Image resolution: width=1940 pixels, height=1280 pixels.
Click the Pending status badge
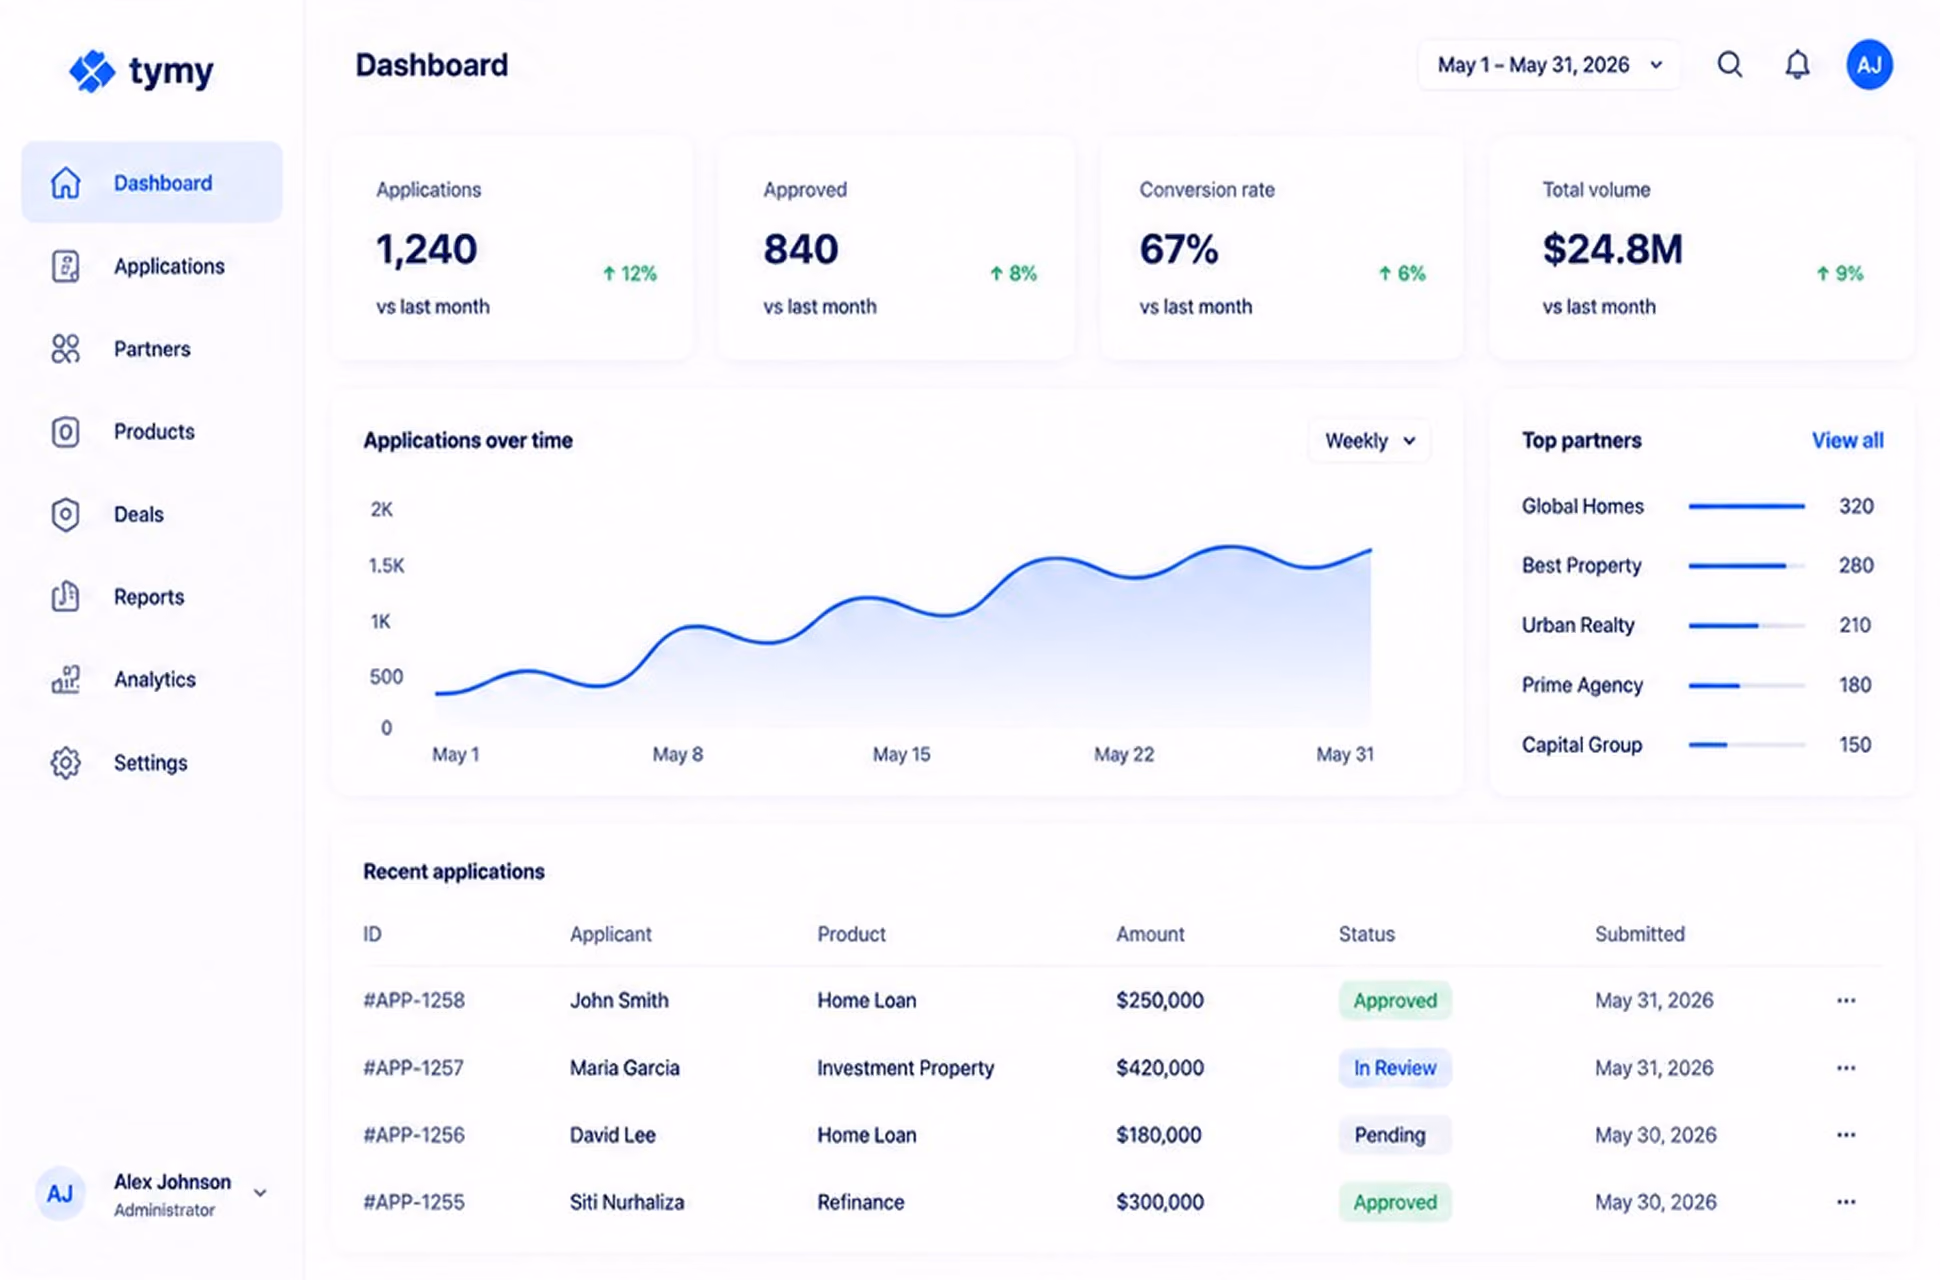click(1395, 1135)
